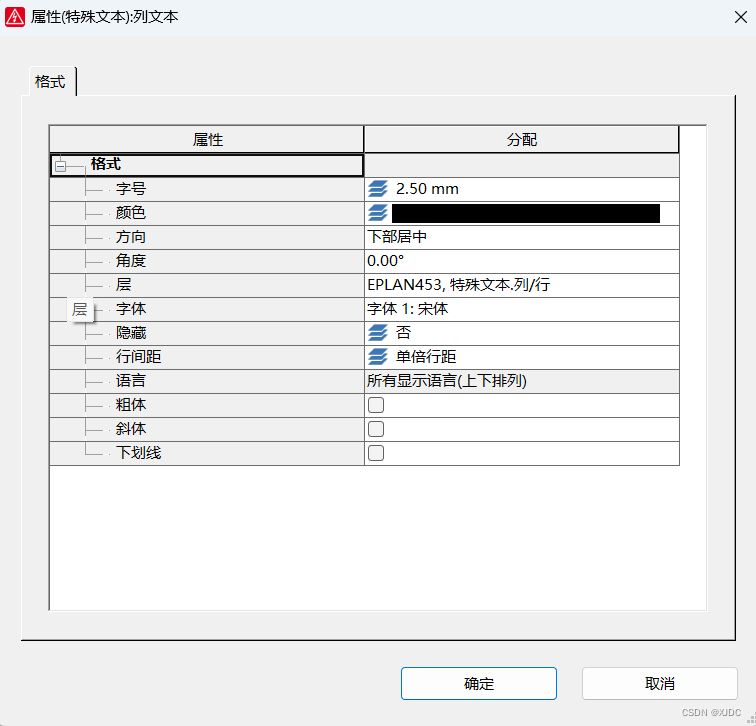Enable the 下划线 underline checkbox
The width and height of the screenshot is (756, 726).
pos(376,453)
